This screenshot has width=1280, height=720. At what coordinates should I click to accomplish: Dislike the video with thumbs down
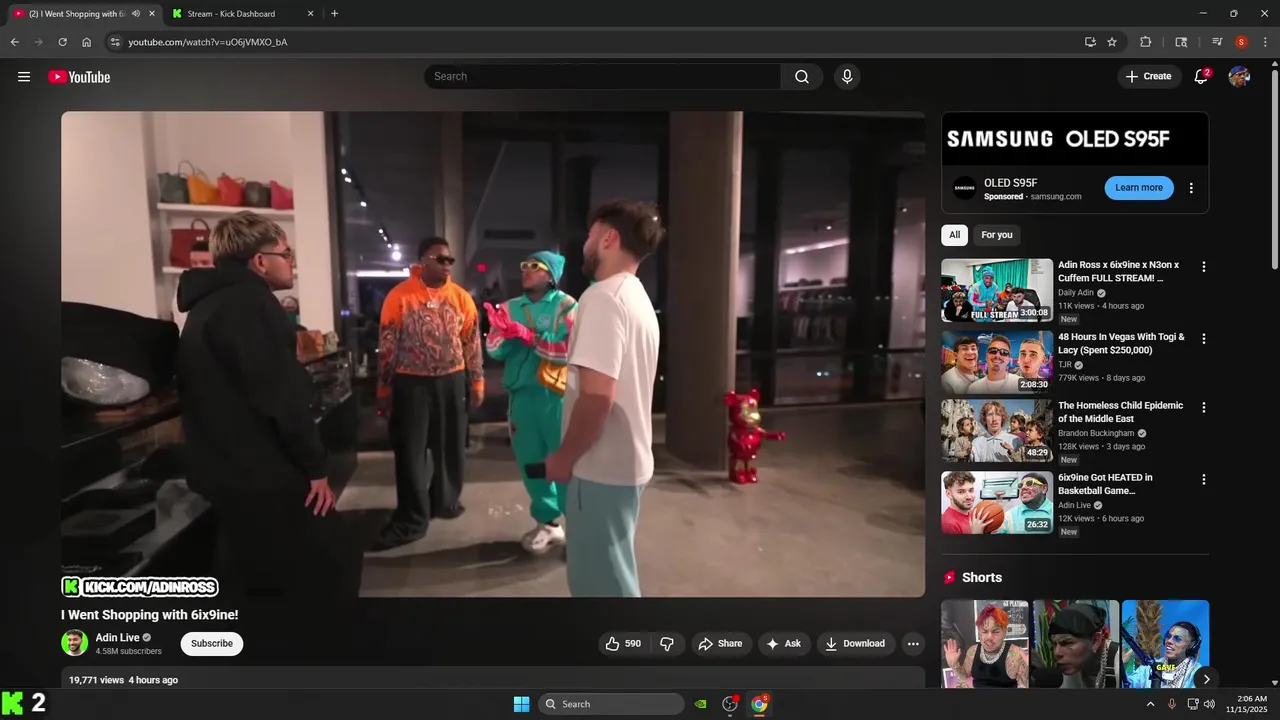(667, 644)
